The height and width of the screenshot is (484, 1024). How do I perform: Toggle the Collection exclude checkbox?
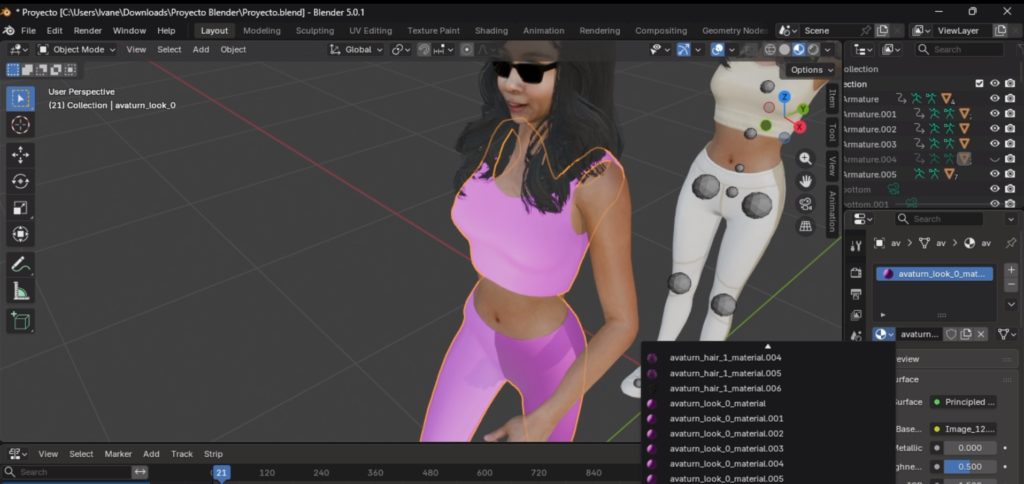pos(979,84)
